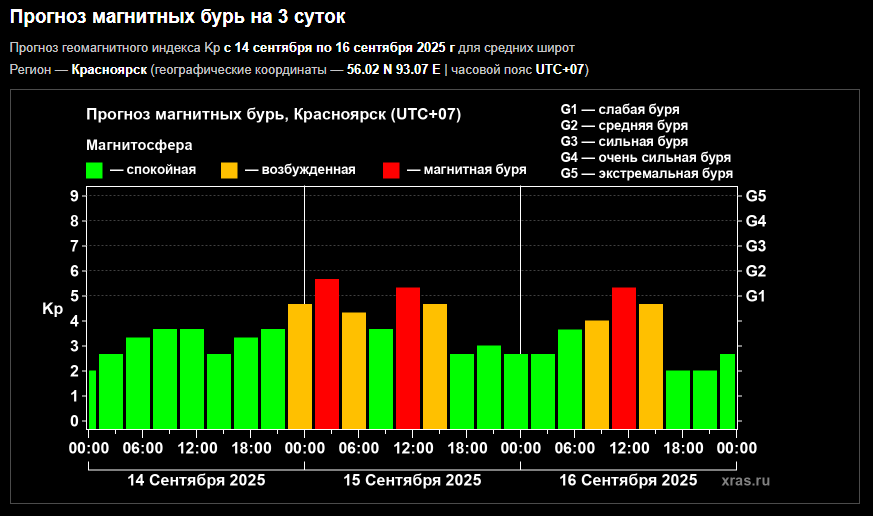Viewport: 873px width, 516px height.
Task: Select the '16 Сентября 2025' date label
Action: [628, 481]
